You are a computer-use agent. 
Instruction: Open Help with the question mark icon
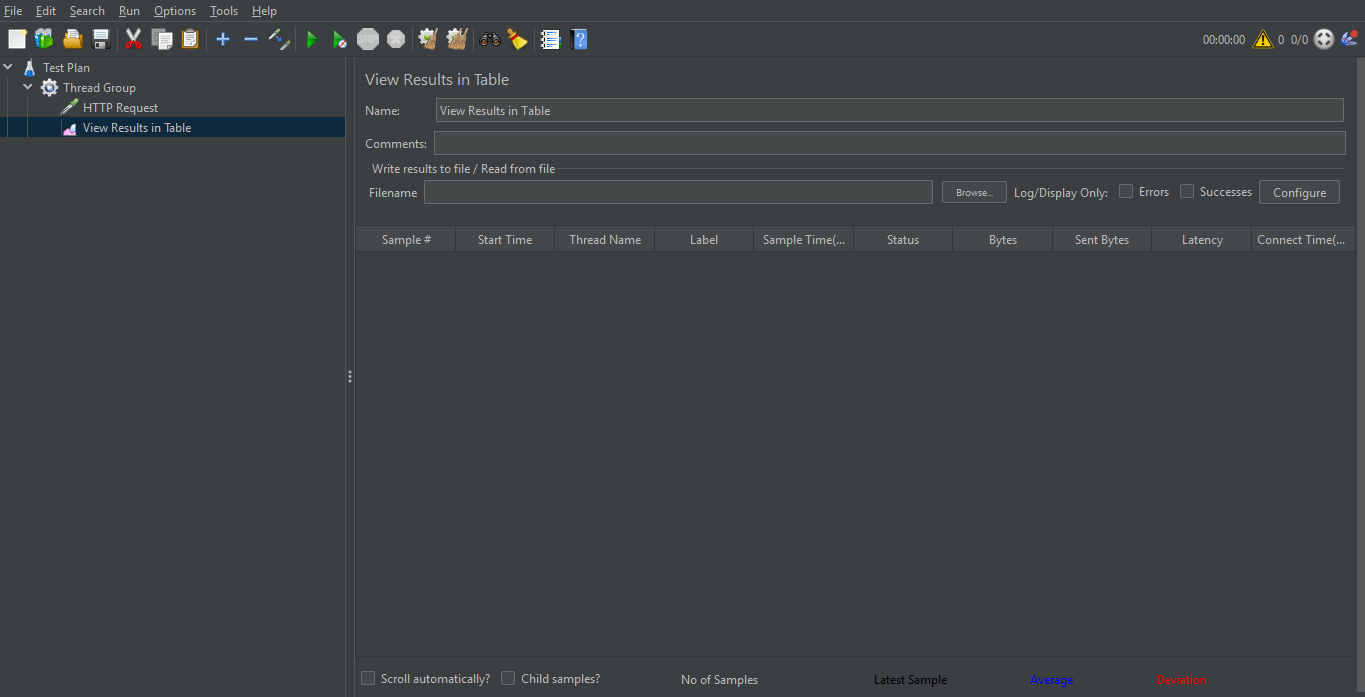click(579, 39)
